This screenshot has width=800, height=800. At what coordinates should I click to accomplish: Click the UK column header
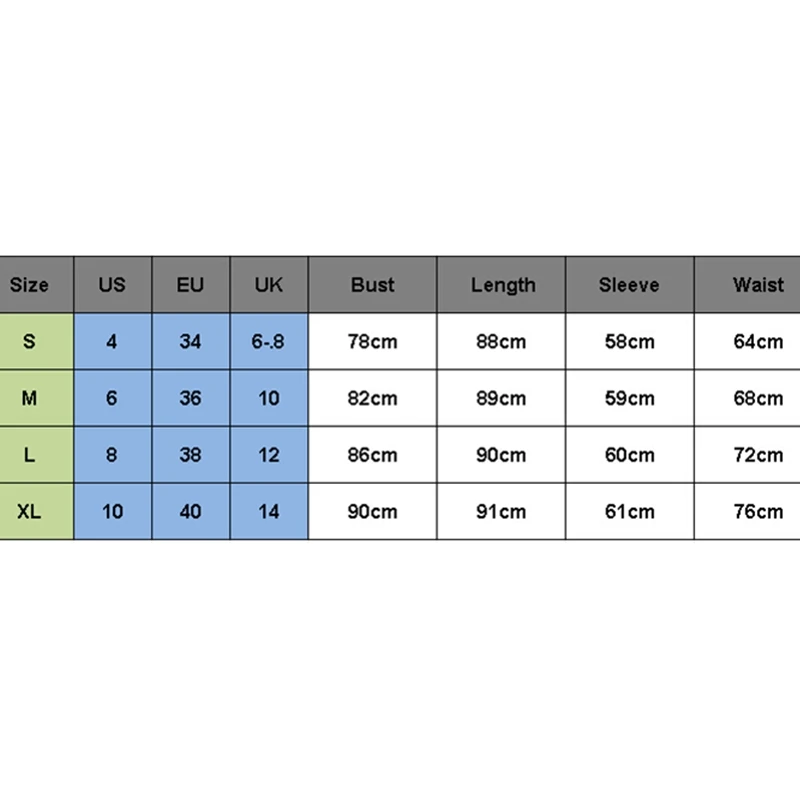click(x=269, y=285)
